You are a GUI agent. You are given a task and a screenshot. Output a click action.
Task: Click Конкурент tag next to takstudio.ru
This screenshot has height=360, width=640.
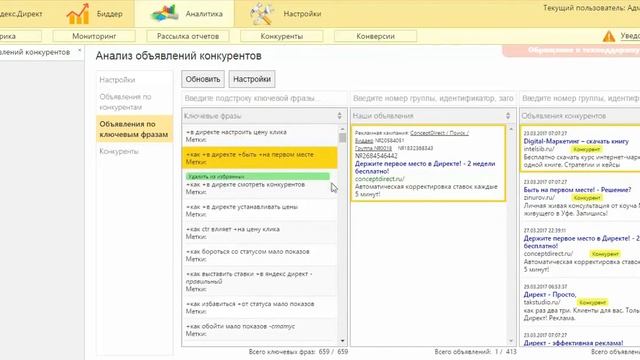[x=592, y=302]
